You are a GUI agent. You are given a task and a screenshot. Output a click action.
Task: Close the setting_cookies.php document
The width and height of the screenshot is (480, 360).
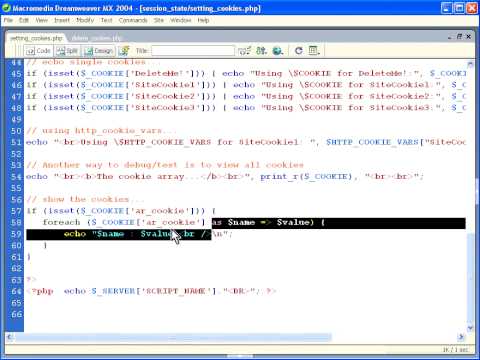tap(469, 36)
